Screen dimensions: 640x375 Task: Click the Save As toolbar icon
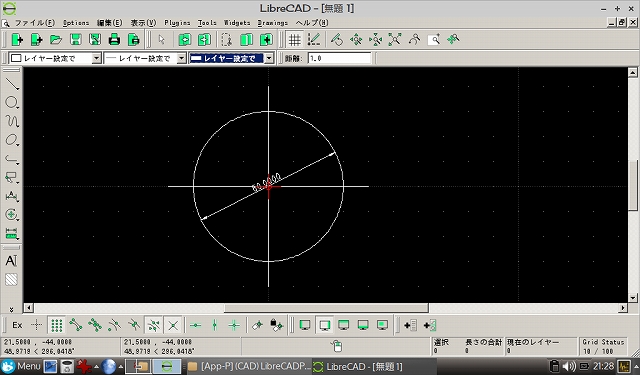coord(95,40)
